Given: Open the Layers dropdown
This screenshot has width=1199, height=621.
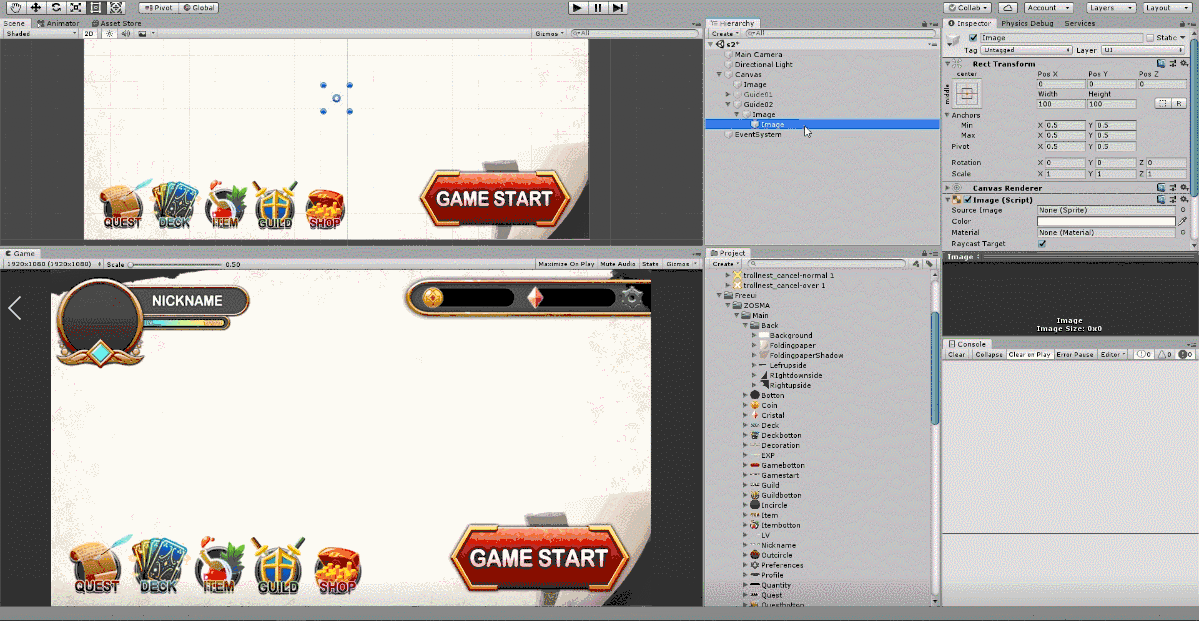Looking at the screenshot, I should point(1111,8).
